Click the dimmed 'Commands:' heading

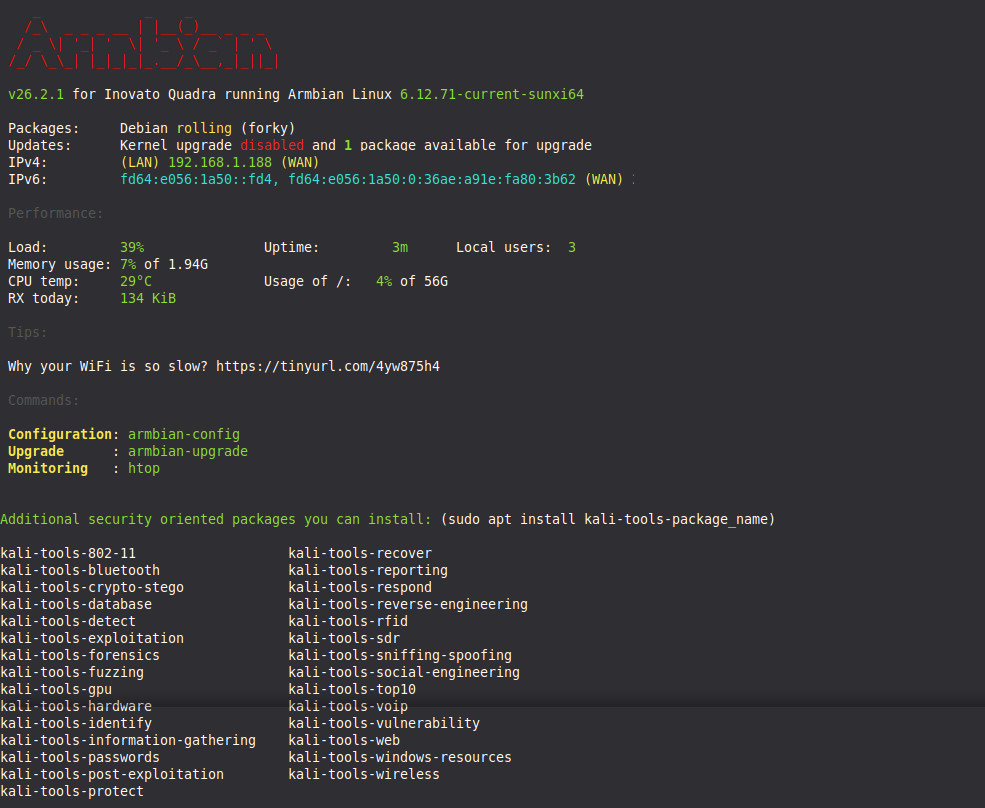[44, 400]
